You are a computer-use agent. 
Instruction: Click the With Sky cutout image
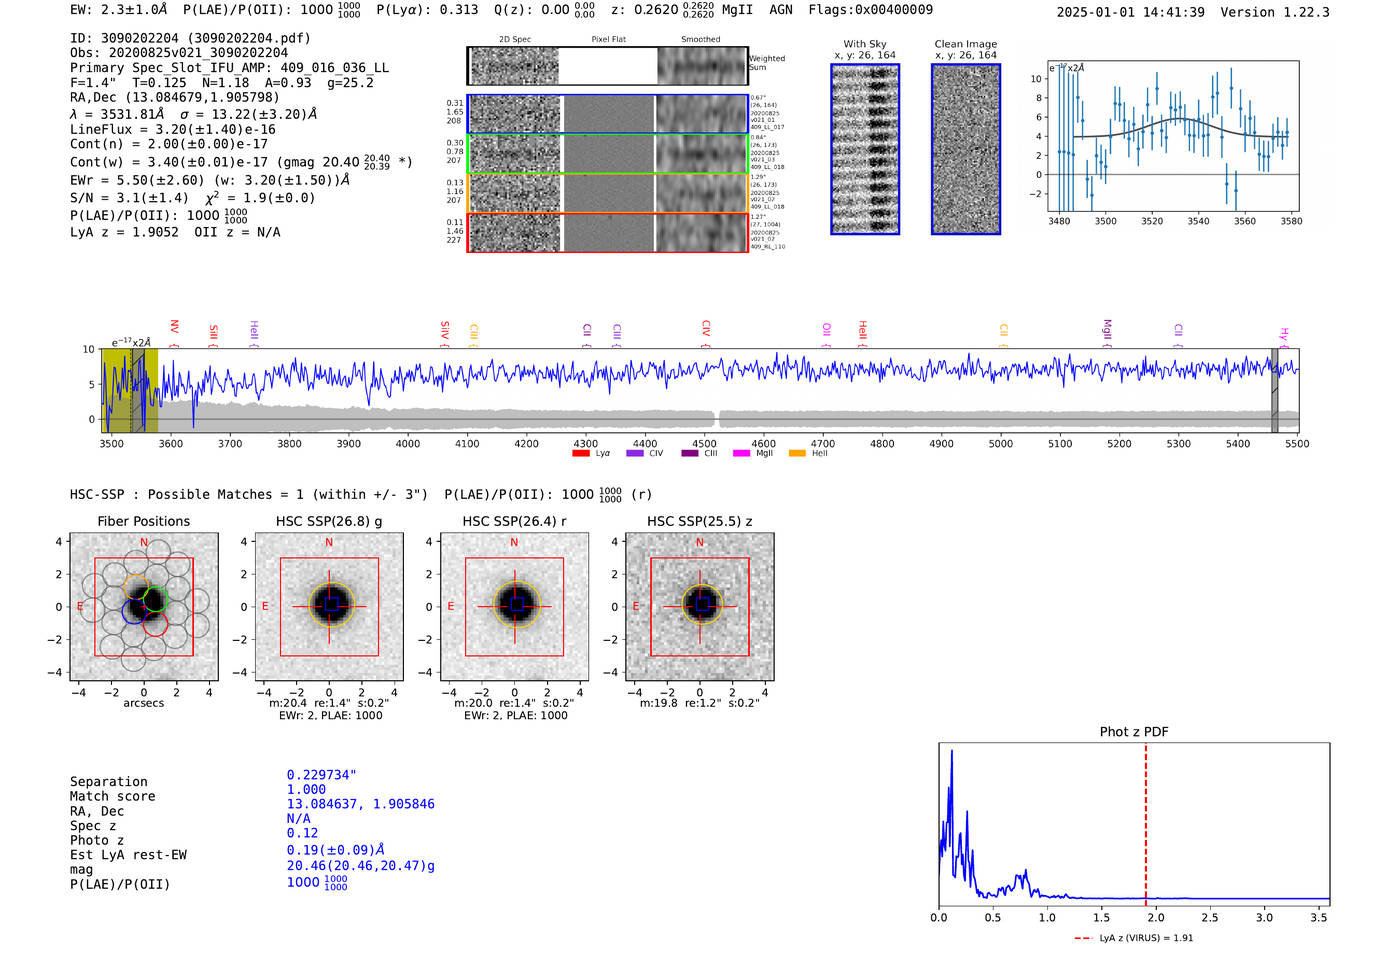click(865, 149)
